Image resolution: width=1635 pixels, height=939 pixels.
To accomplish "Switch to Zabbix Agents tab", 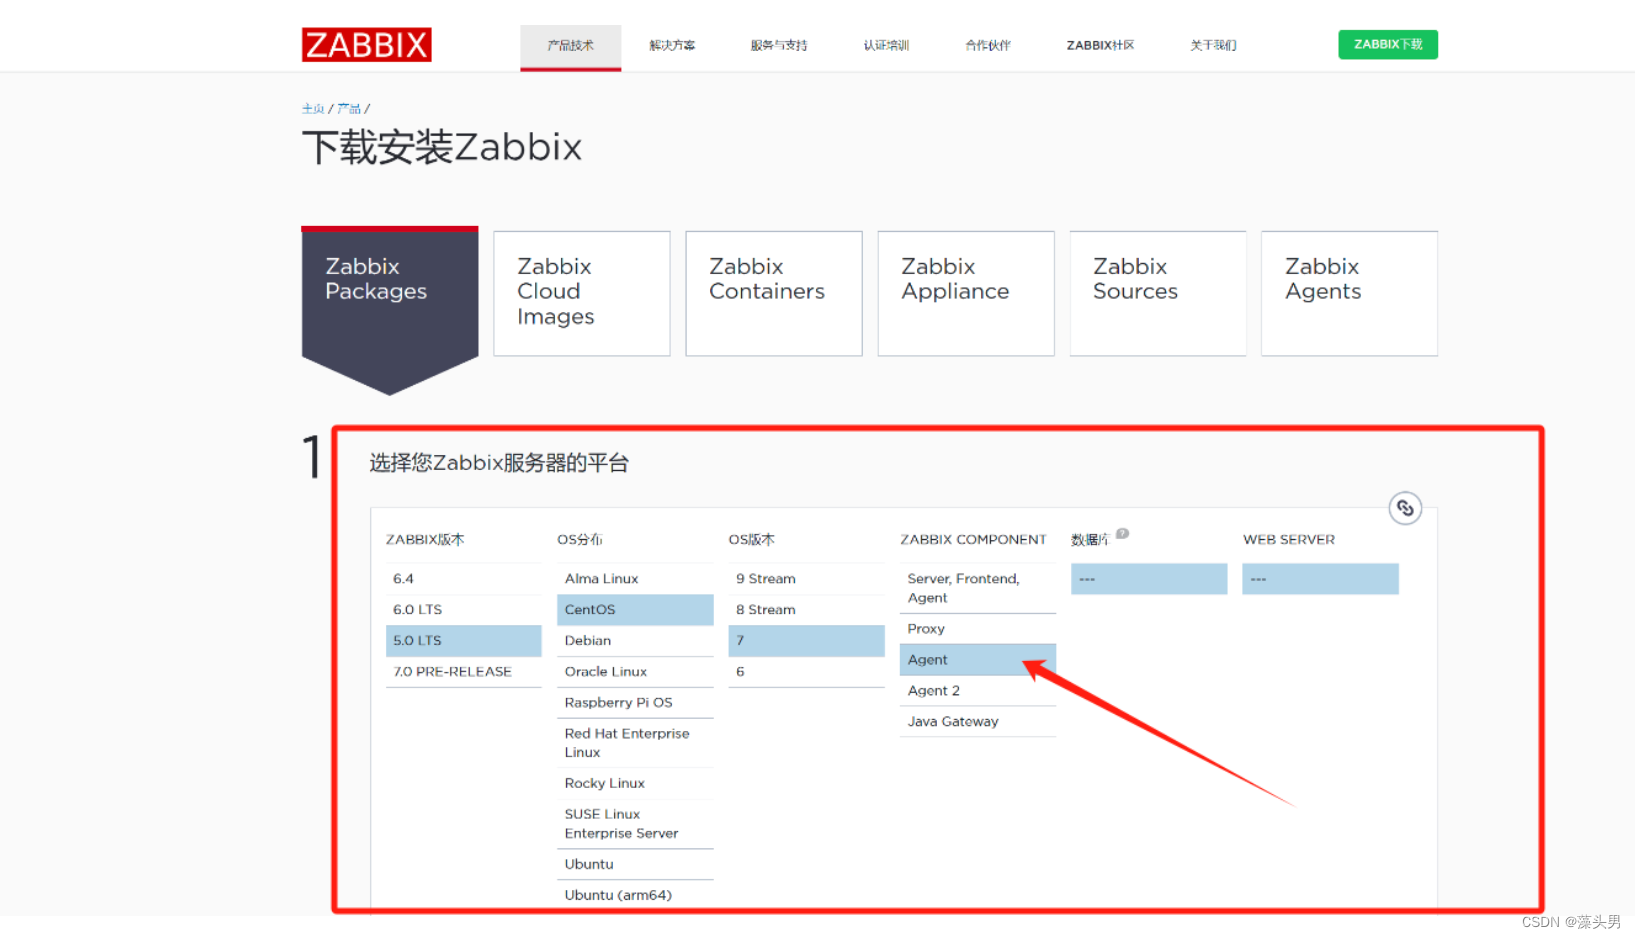I will 1350,294.
